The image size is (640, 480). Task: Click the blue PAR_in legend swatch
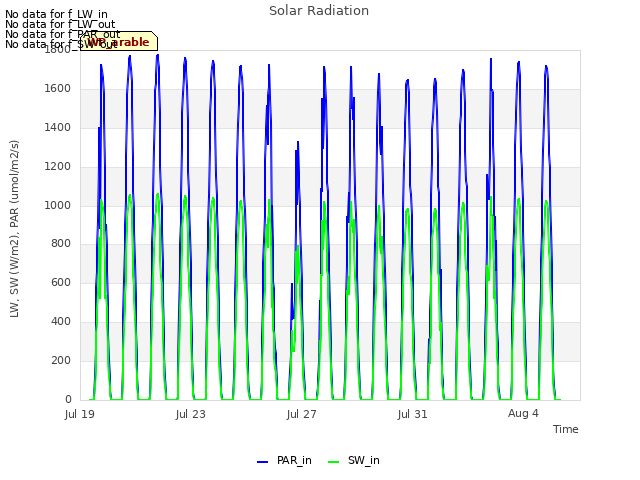pos(262,462)
